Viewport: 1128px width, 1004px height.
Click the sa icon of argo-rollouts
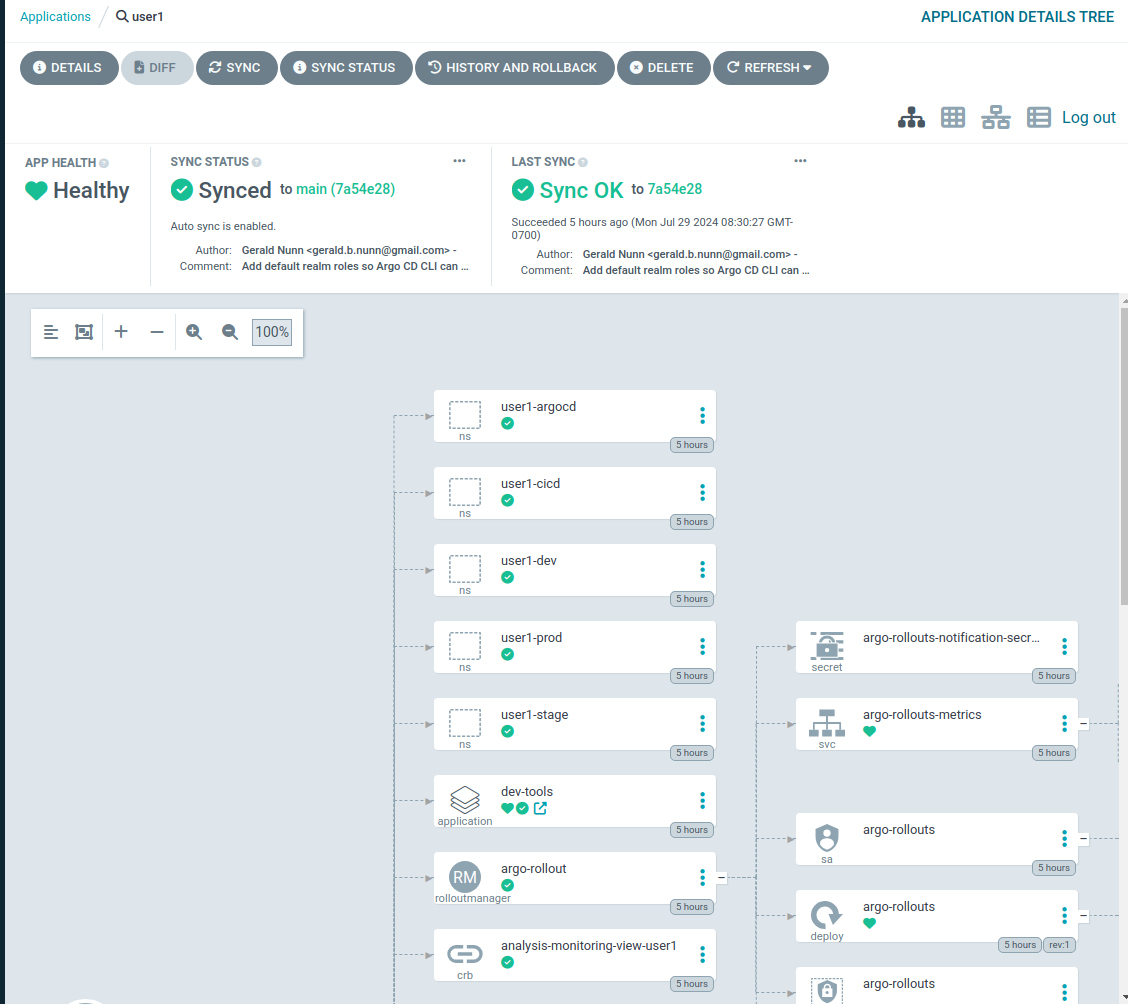tap(827, 838)
